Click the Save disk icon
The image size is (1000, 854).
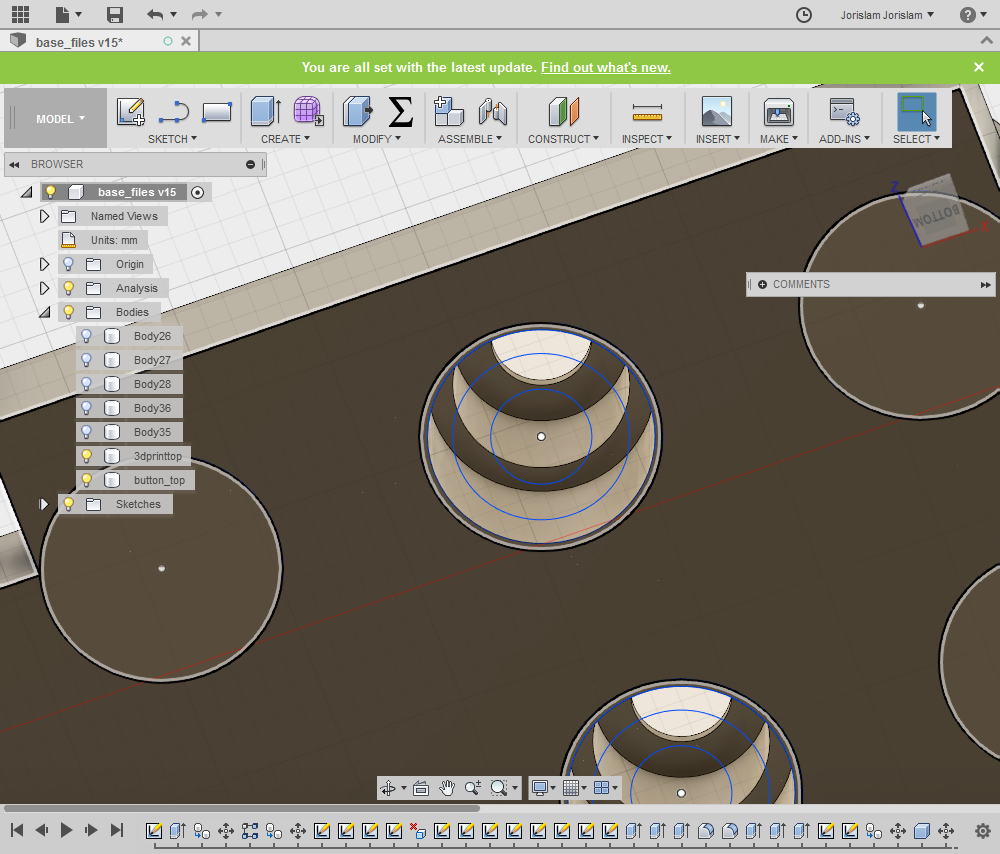tap(115, 15)
